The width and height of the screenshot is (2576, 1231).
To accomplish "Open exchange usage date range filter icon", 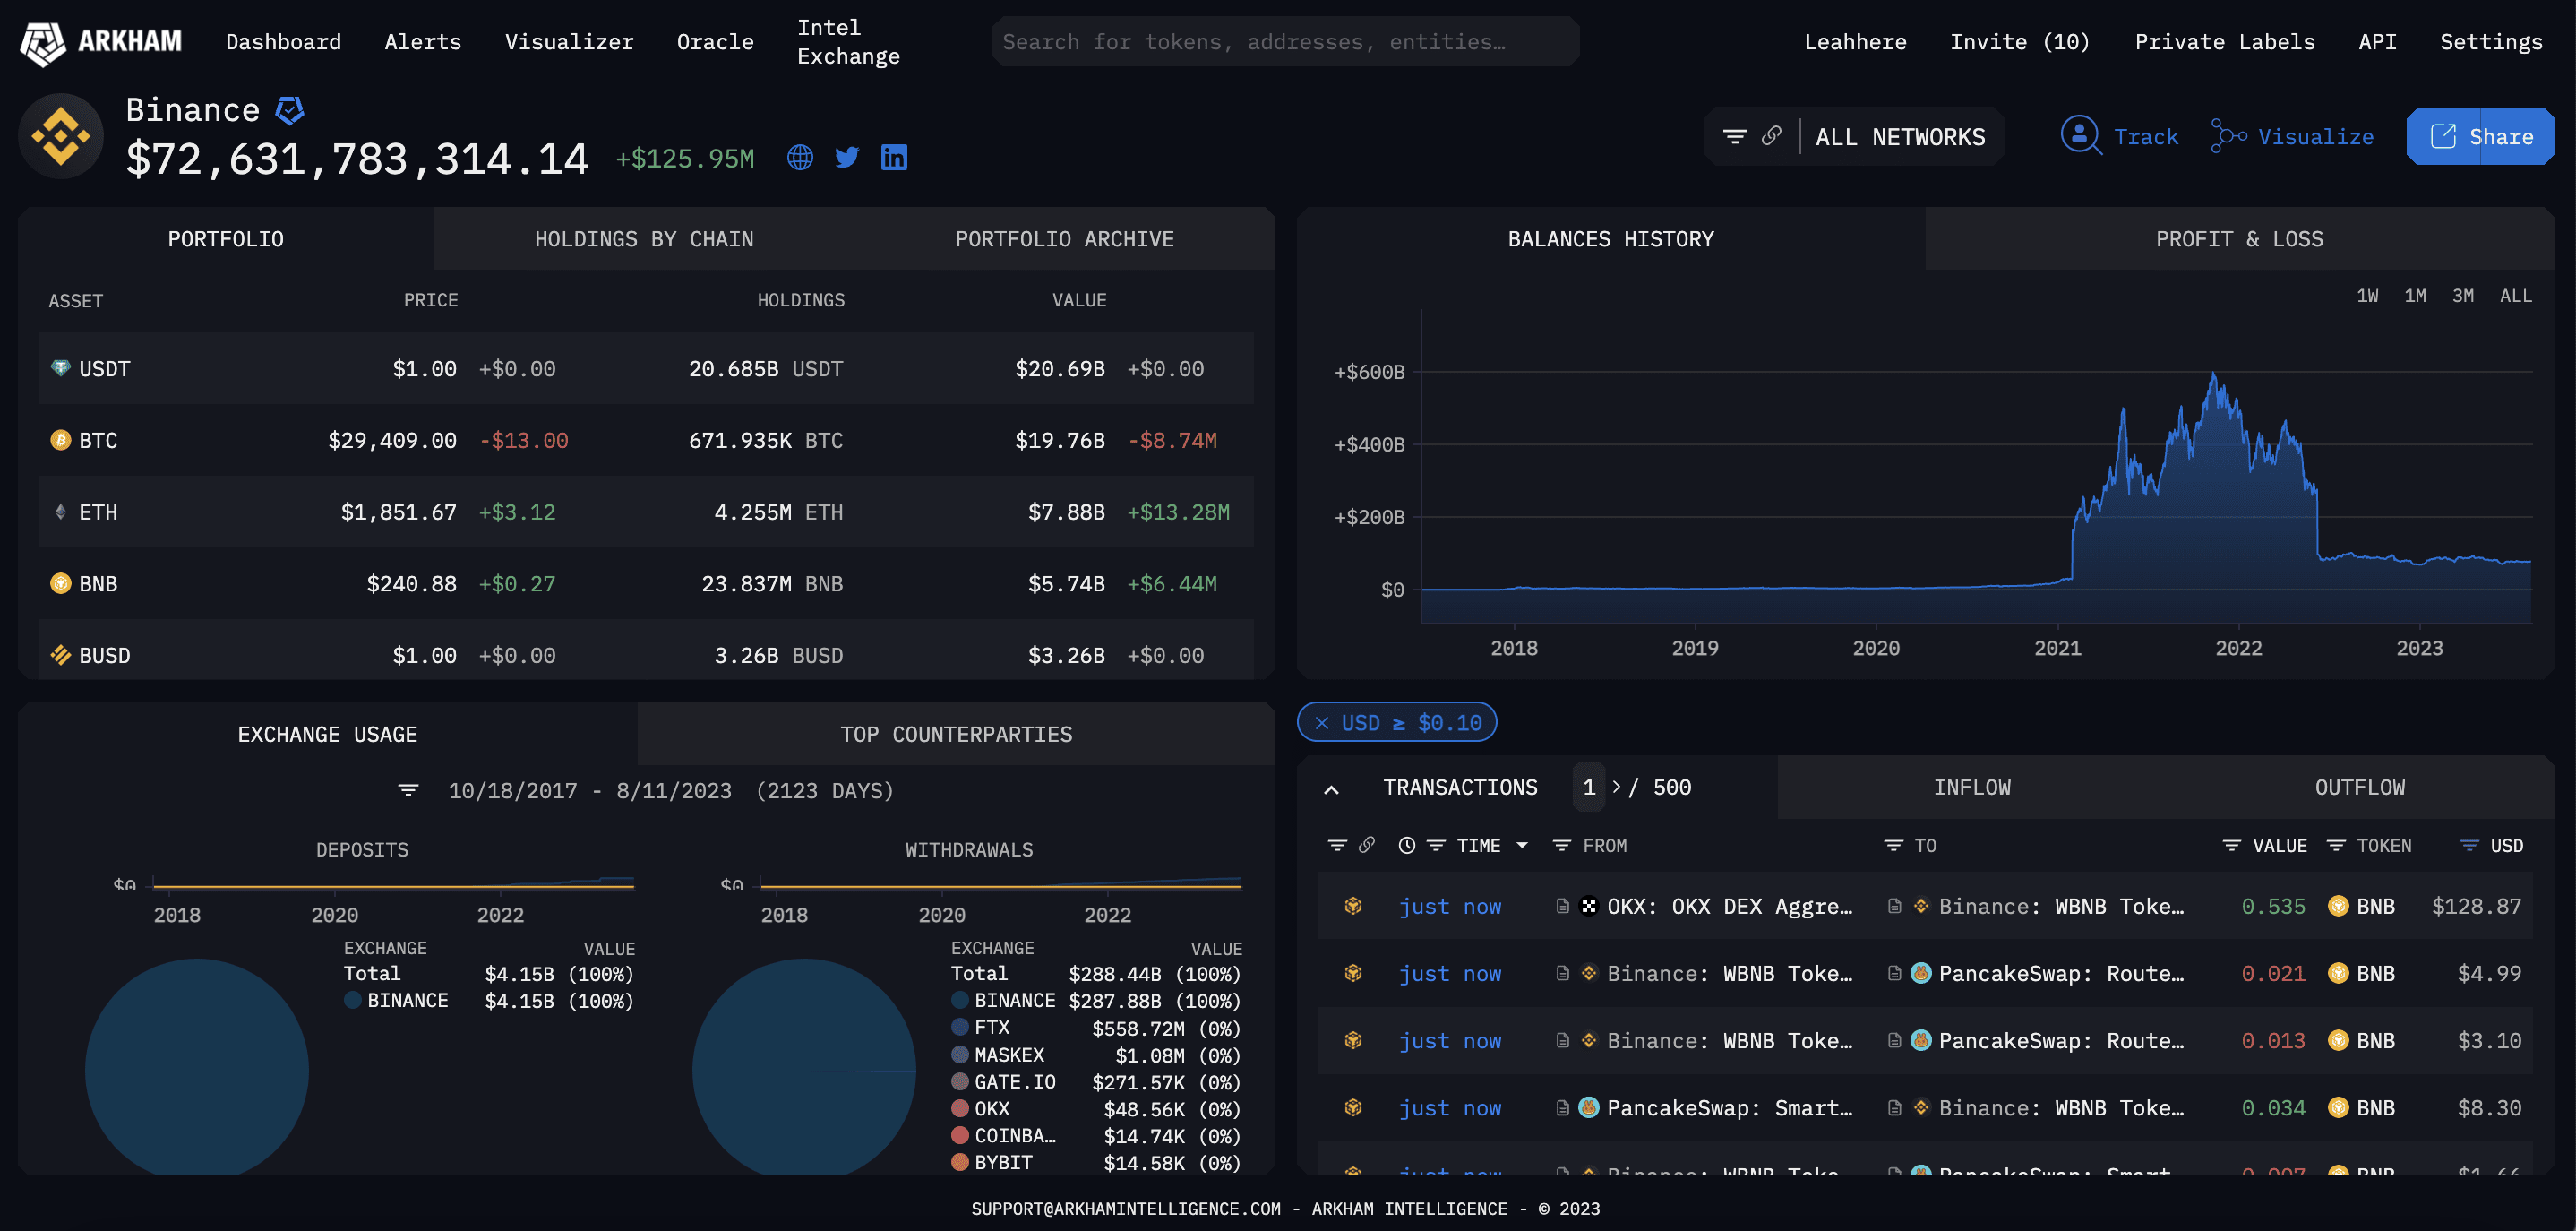I will (408, 790).
